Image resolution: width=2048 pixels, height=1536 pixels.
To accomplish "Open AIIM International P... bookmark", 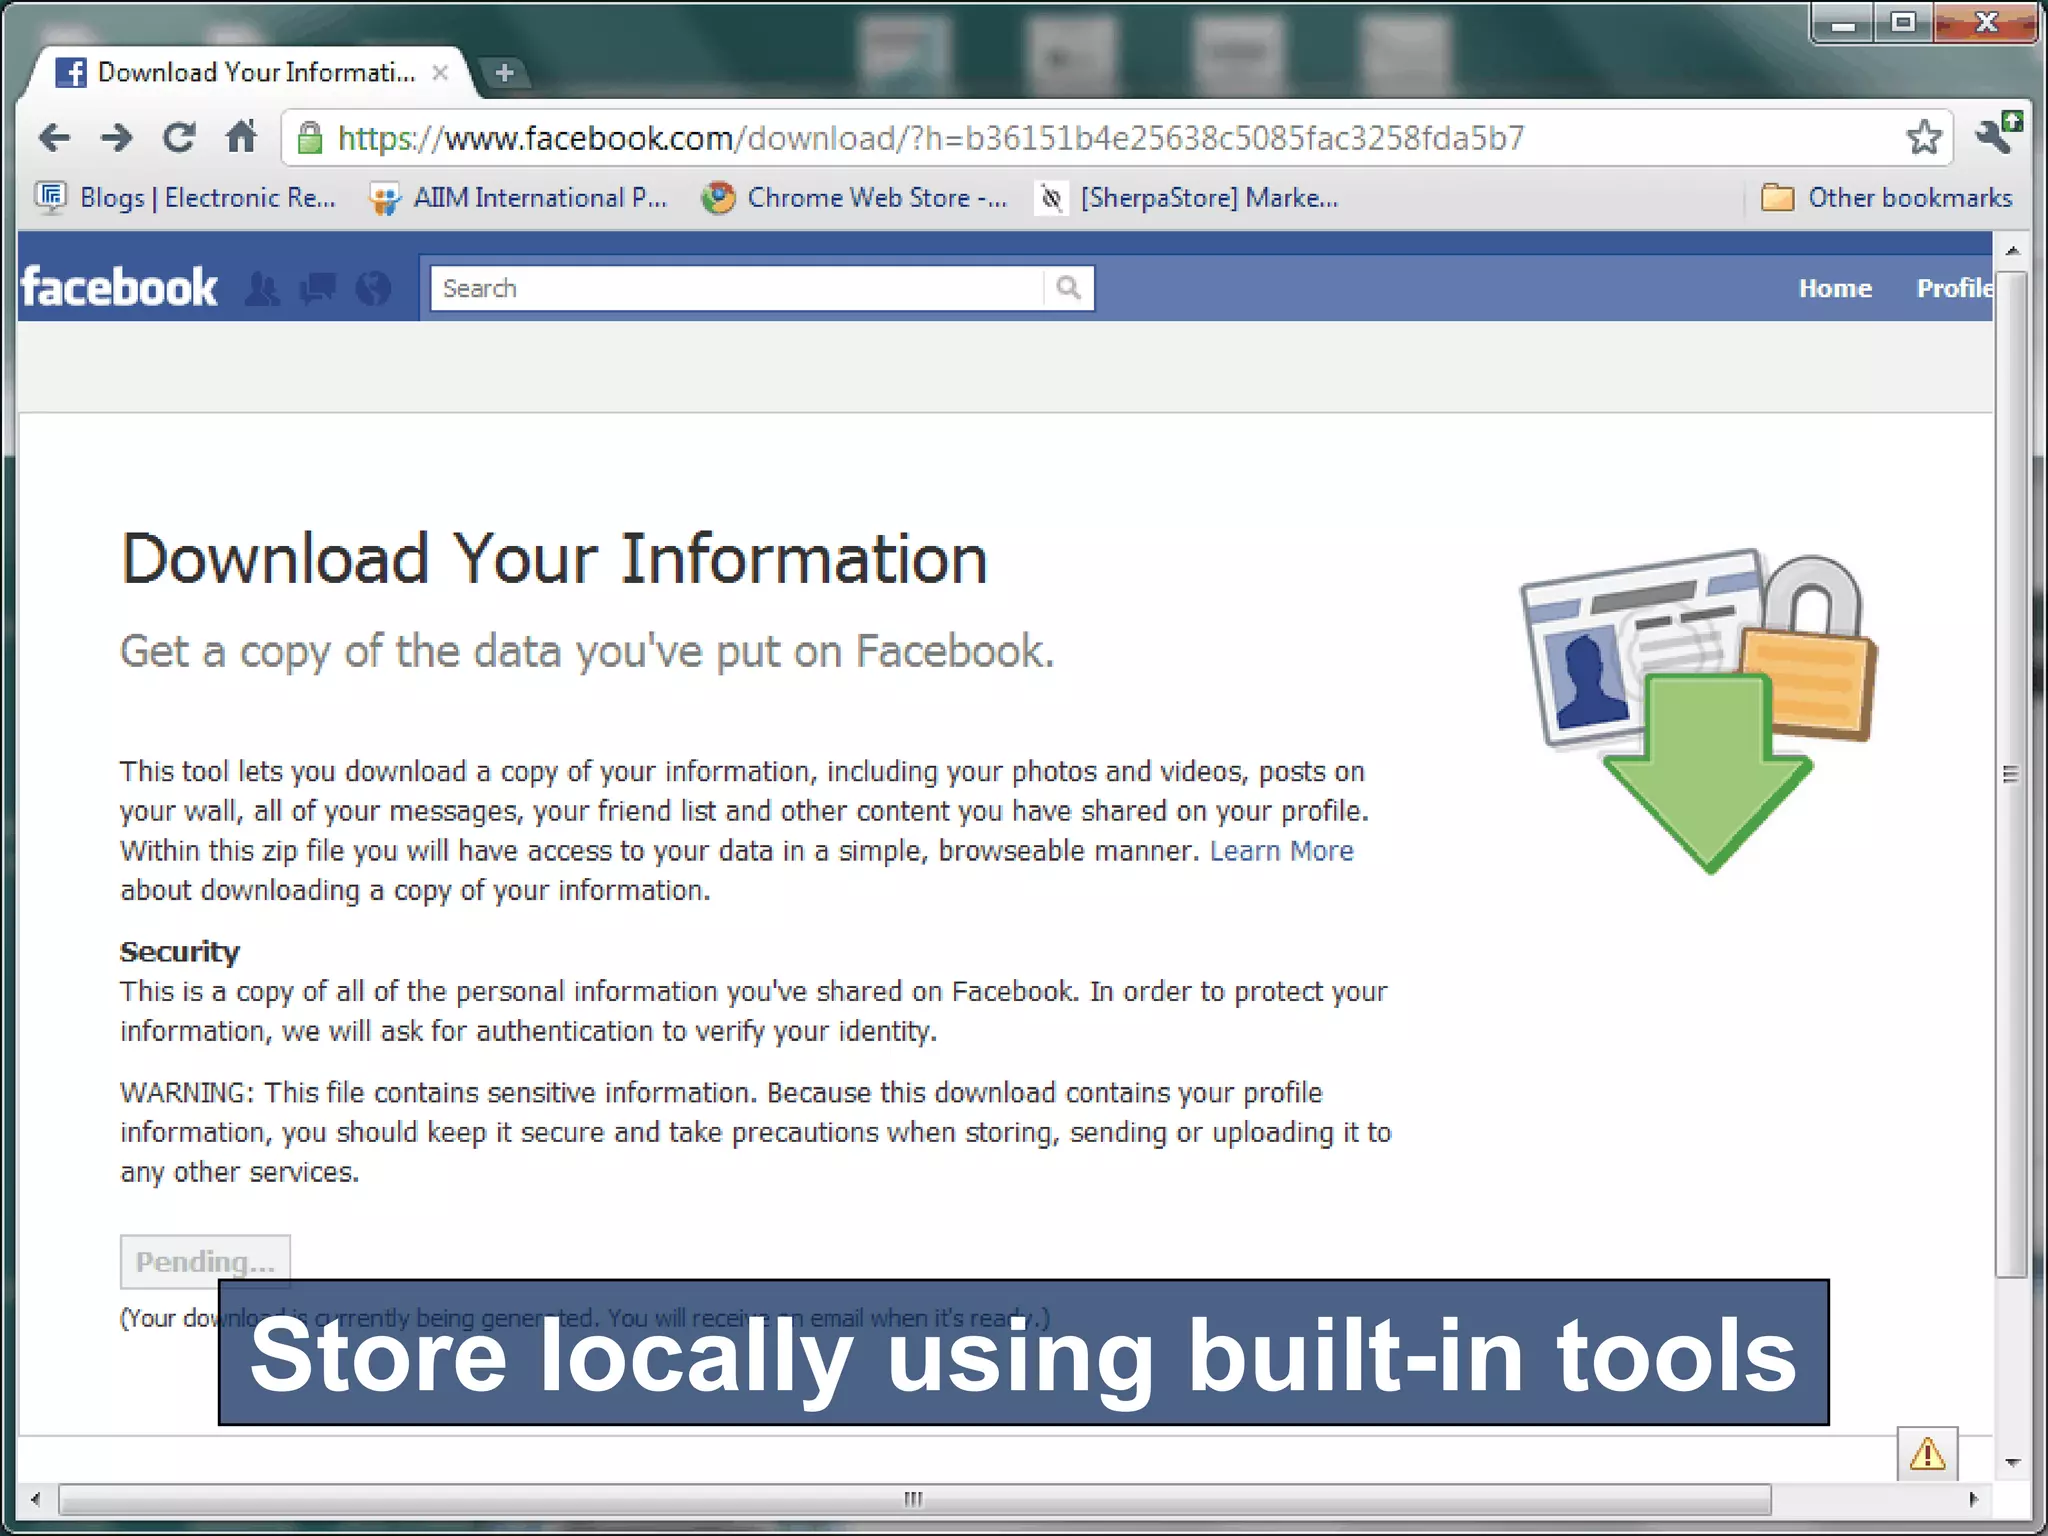I will click(518, 198).
